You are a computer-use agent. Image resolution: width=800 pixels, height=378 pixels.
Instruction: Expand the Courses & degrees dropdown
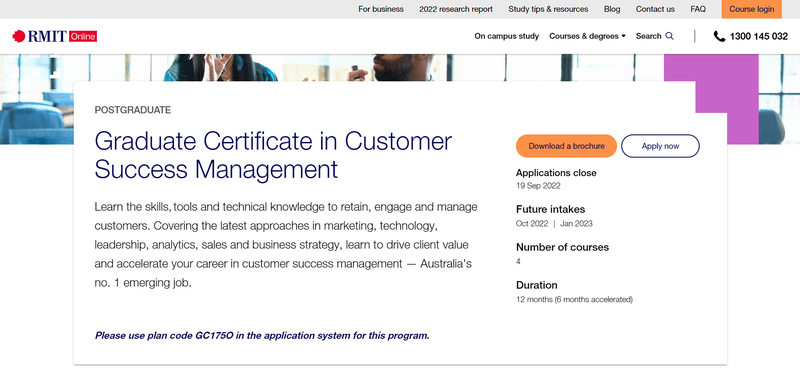click(587, 36)
